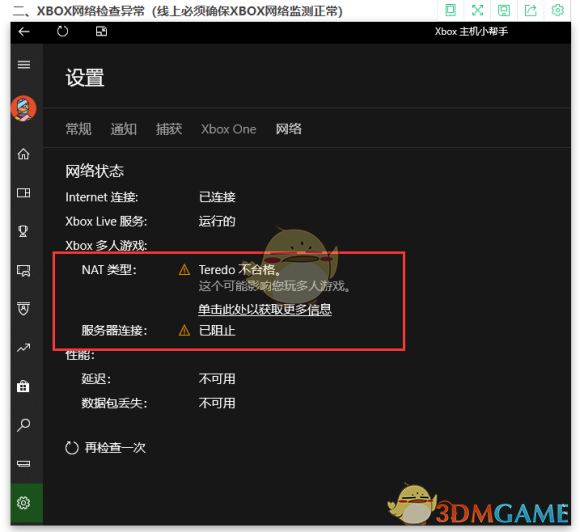The width and height of the screenshot is (580, 532).
Task: Select the 网络 tab
Action: [289, 129]
